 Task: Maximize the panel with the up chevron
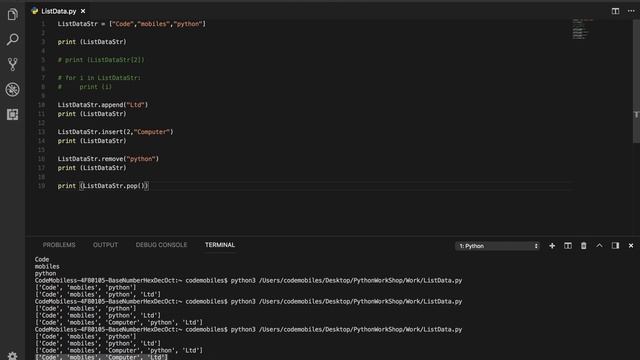[599, 246]
